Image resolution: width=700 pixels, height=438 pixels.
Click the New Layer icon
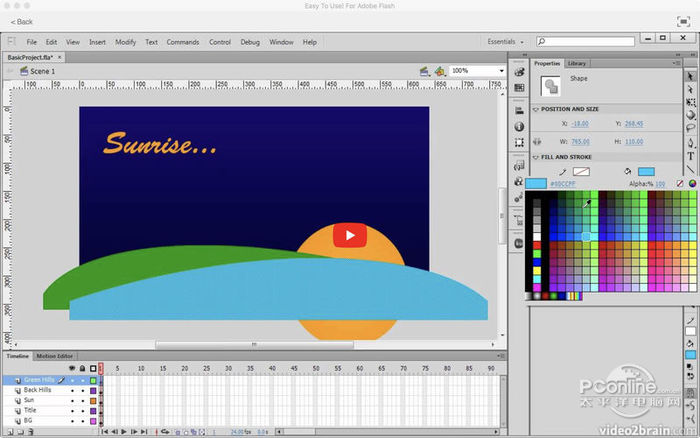[10, 431]
